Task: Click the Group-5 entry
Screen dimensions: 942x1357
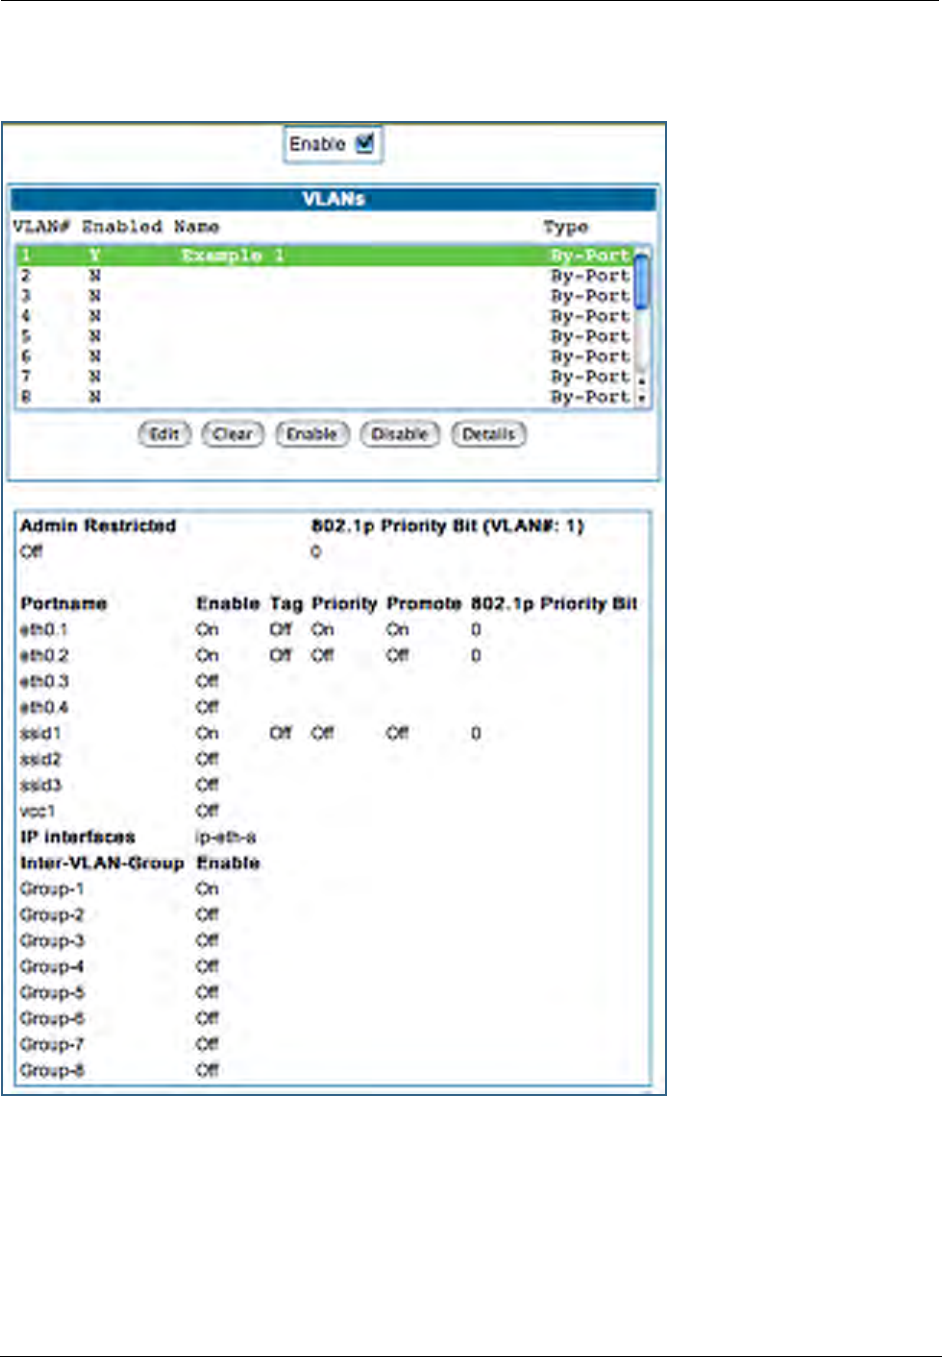Action: 52,993
